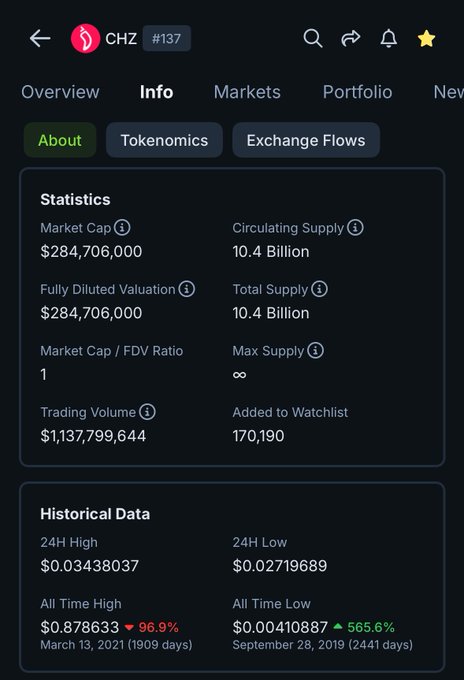This screenshot has height=680, width=464.
Task: Tap the infinity Max Supply value
Action: (239, 375)
